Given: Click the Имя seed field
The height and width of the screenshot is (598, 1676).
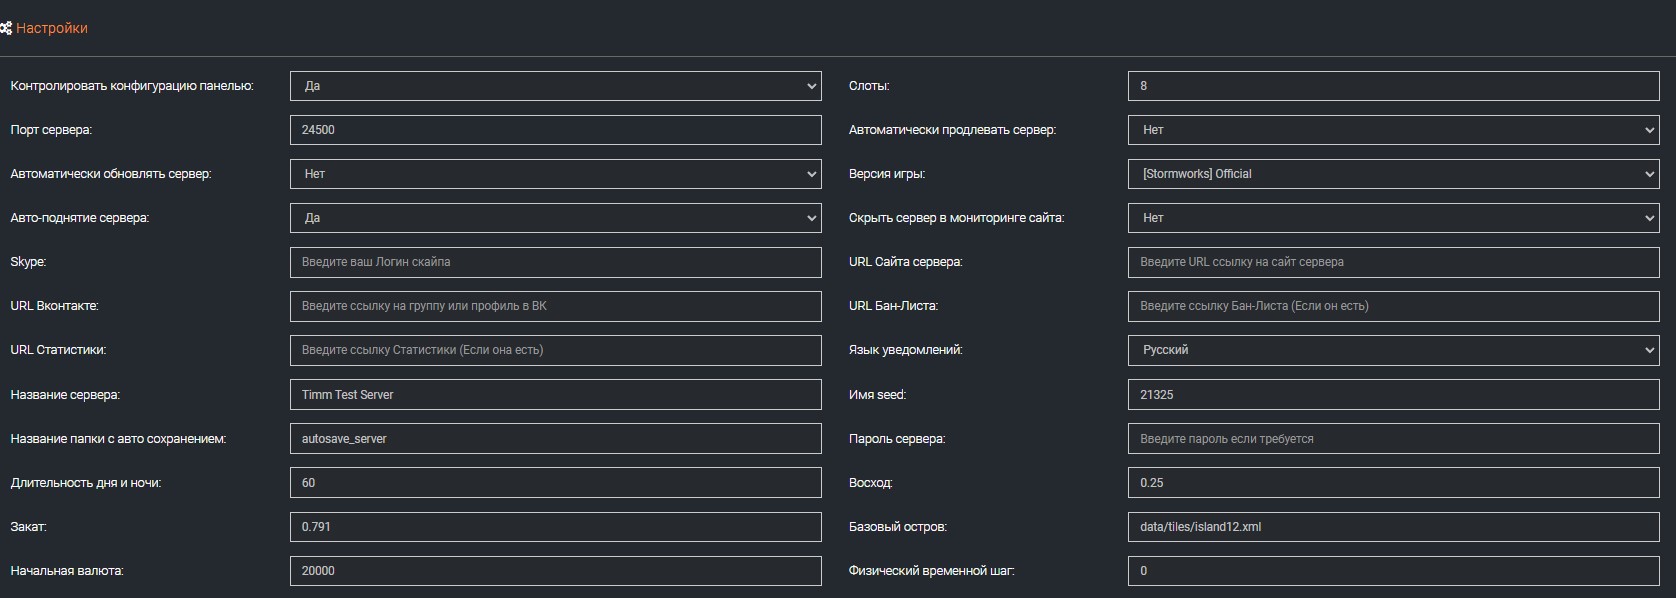Looking at the screenshot, I should point(1393,395).
